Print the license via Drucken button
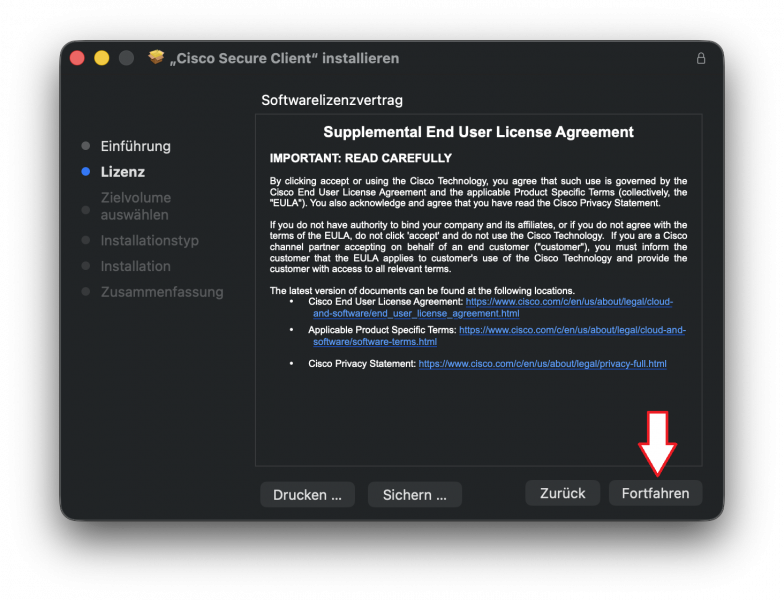The width and height of the screenshot is (784, 600). (308, 494)
